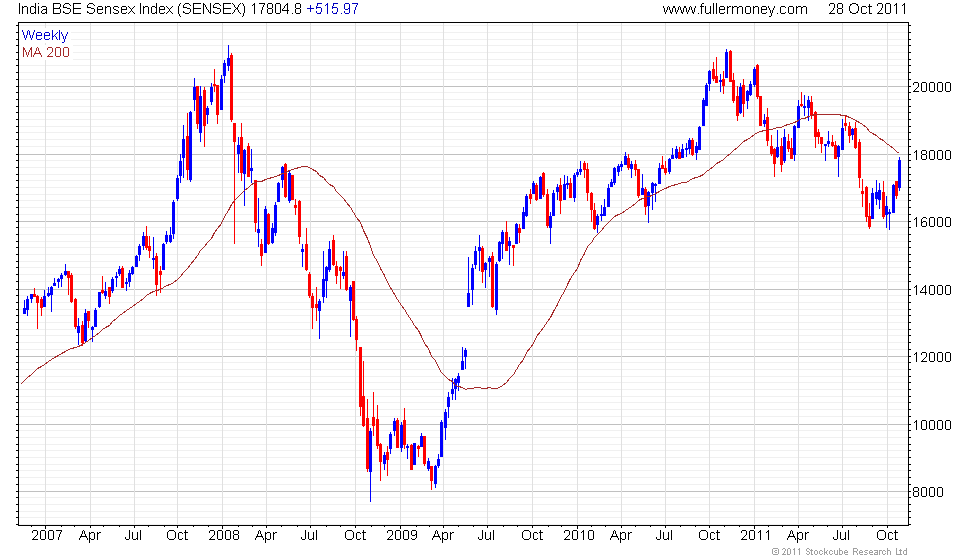This screenshot has height=560, width=960.
Task: Click the 2010 year label on time axis
Action: tap(579, 536)
